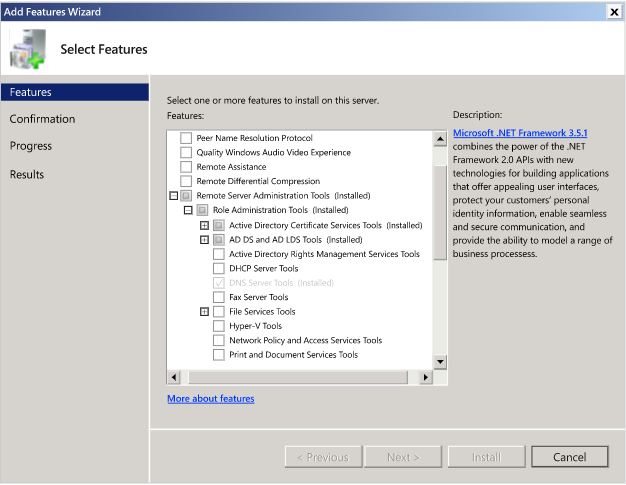Screen dimensions: 626x485
Task: Click the Add Features server icon
Action: 27,49
